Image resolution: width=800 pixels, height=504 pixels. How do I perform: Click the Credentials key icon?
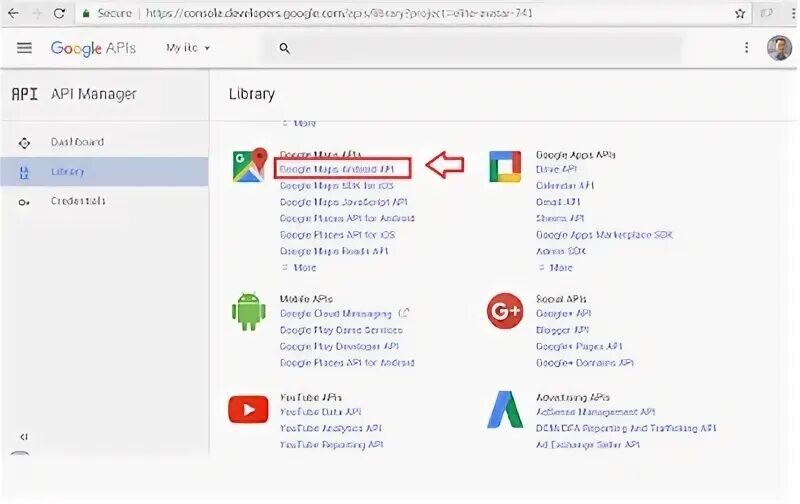[x=24, y=203]
